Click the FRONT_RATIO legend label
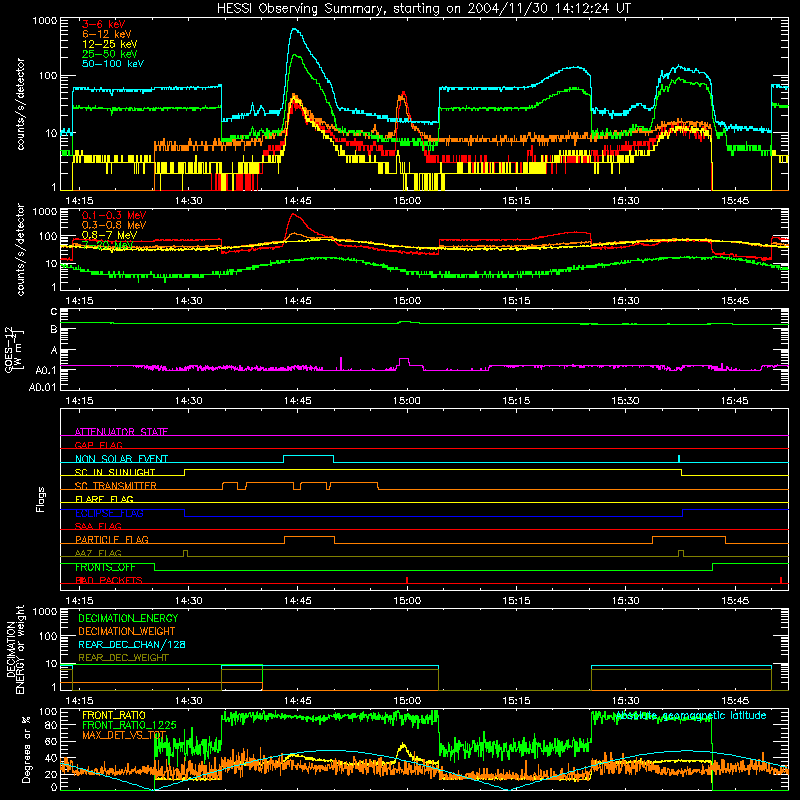800x800 pixels. click(x=114, y=716)
